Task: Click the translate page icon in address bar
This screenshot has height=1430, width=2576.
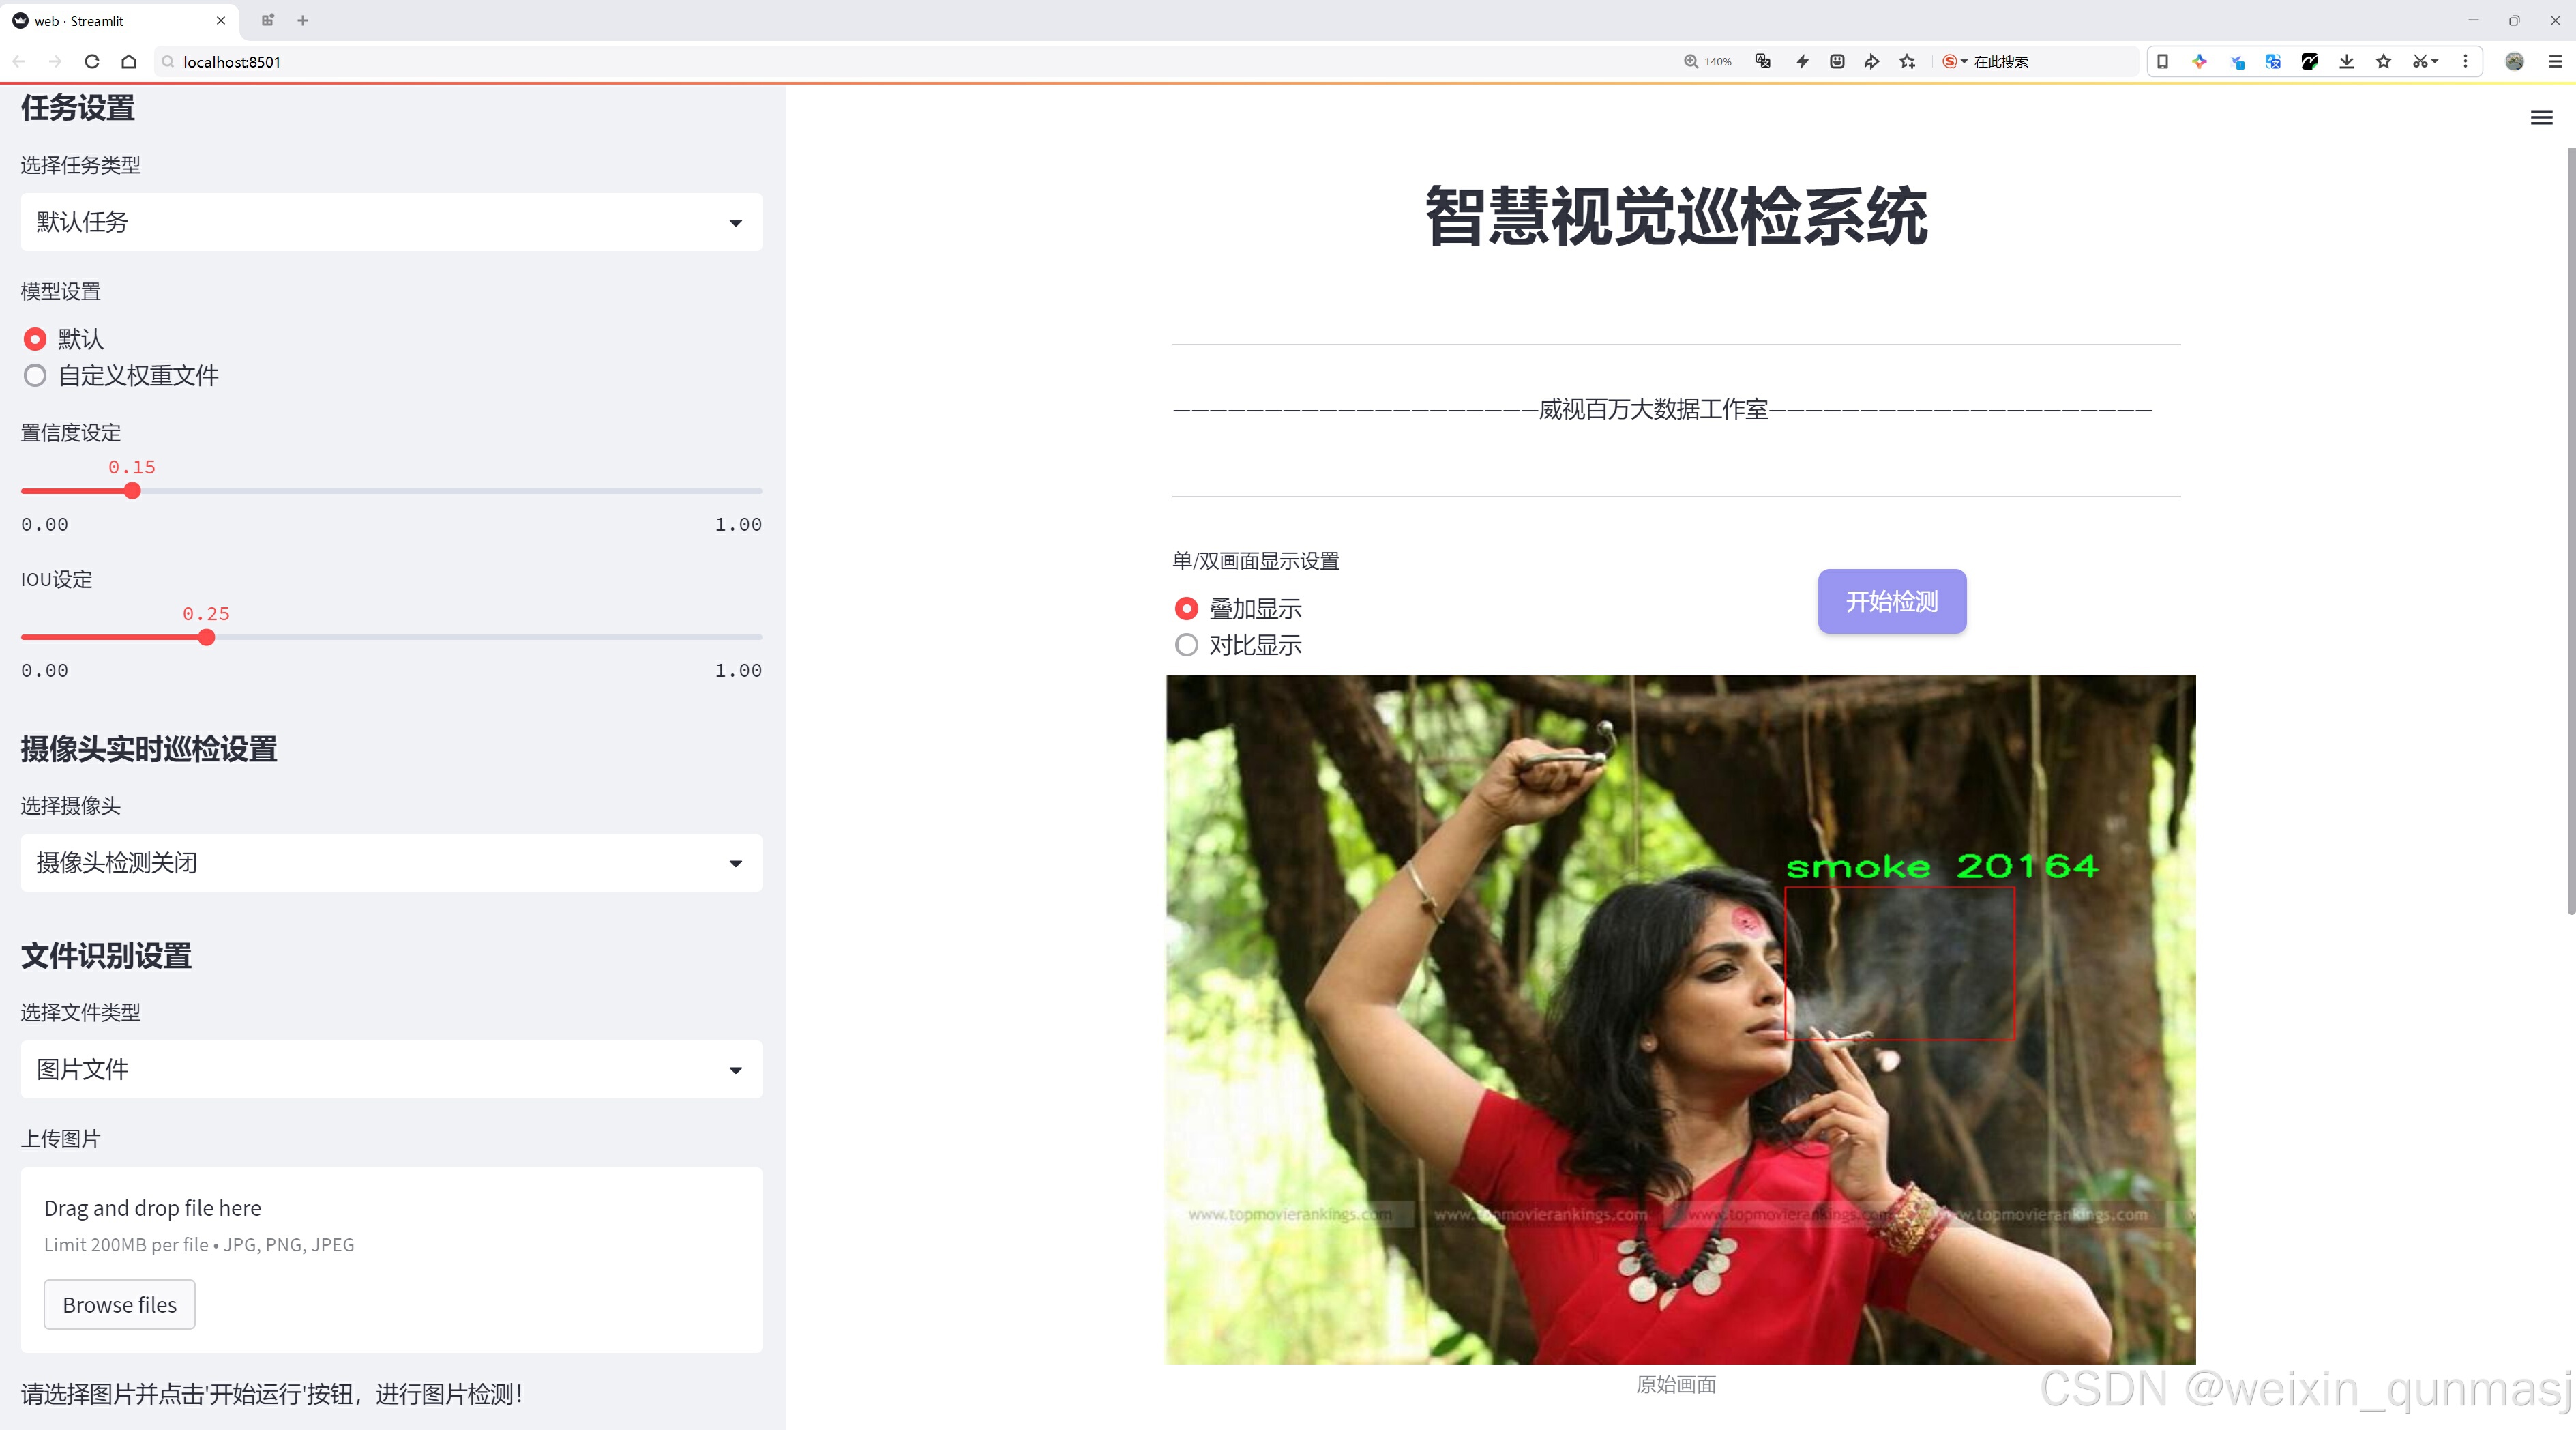Action: [x=1763, y=62]
